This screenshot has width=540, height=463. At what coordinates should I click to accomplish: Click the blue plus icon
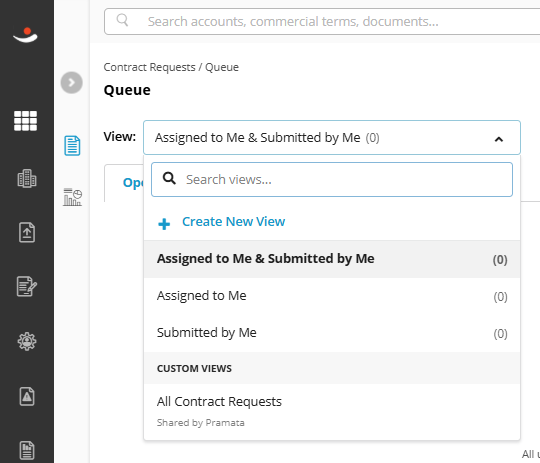coord(164,224)
